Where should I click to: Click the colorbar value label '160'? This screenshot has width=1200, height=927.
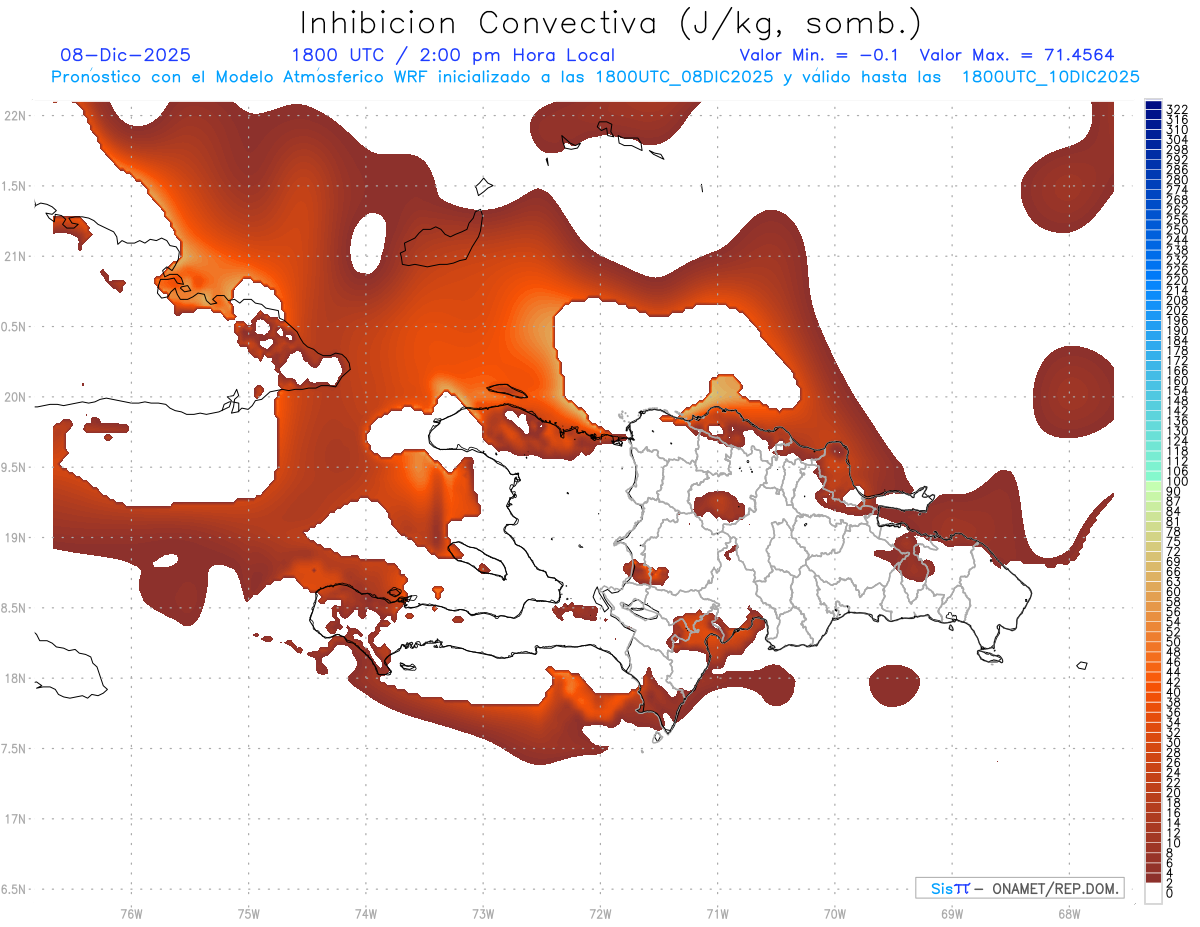(x=1177, y=381)
